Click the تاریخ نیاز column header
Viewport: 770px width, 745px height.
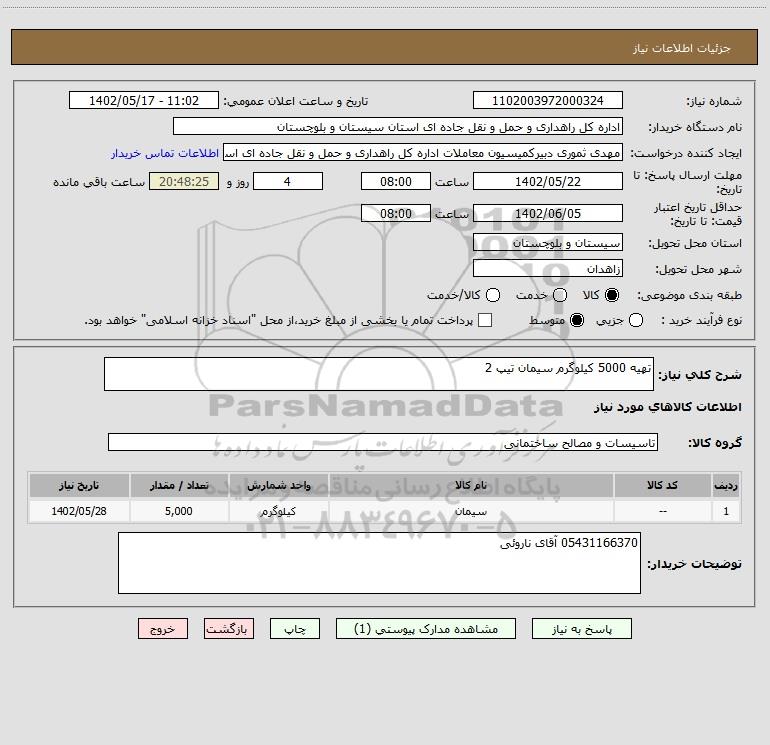(x=79, y=485)
